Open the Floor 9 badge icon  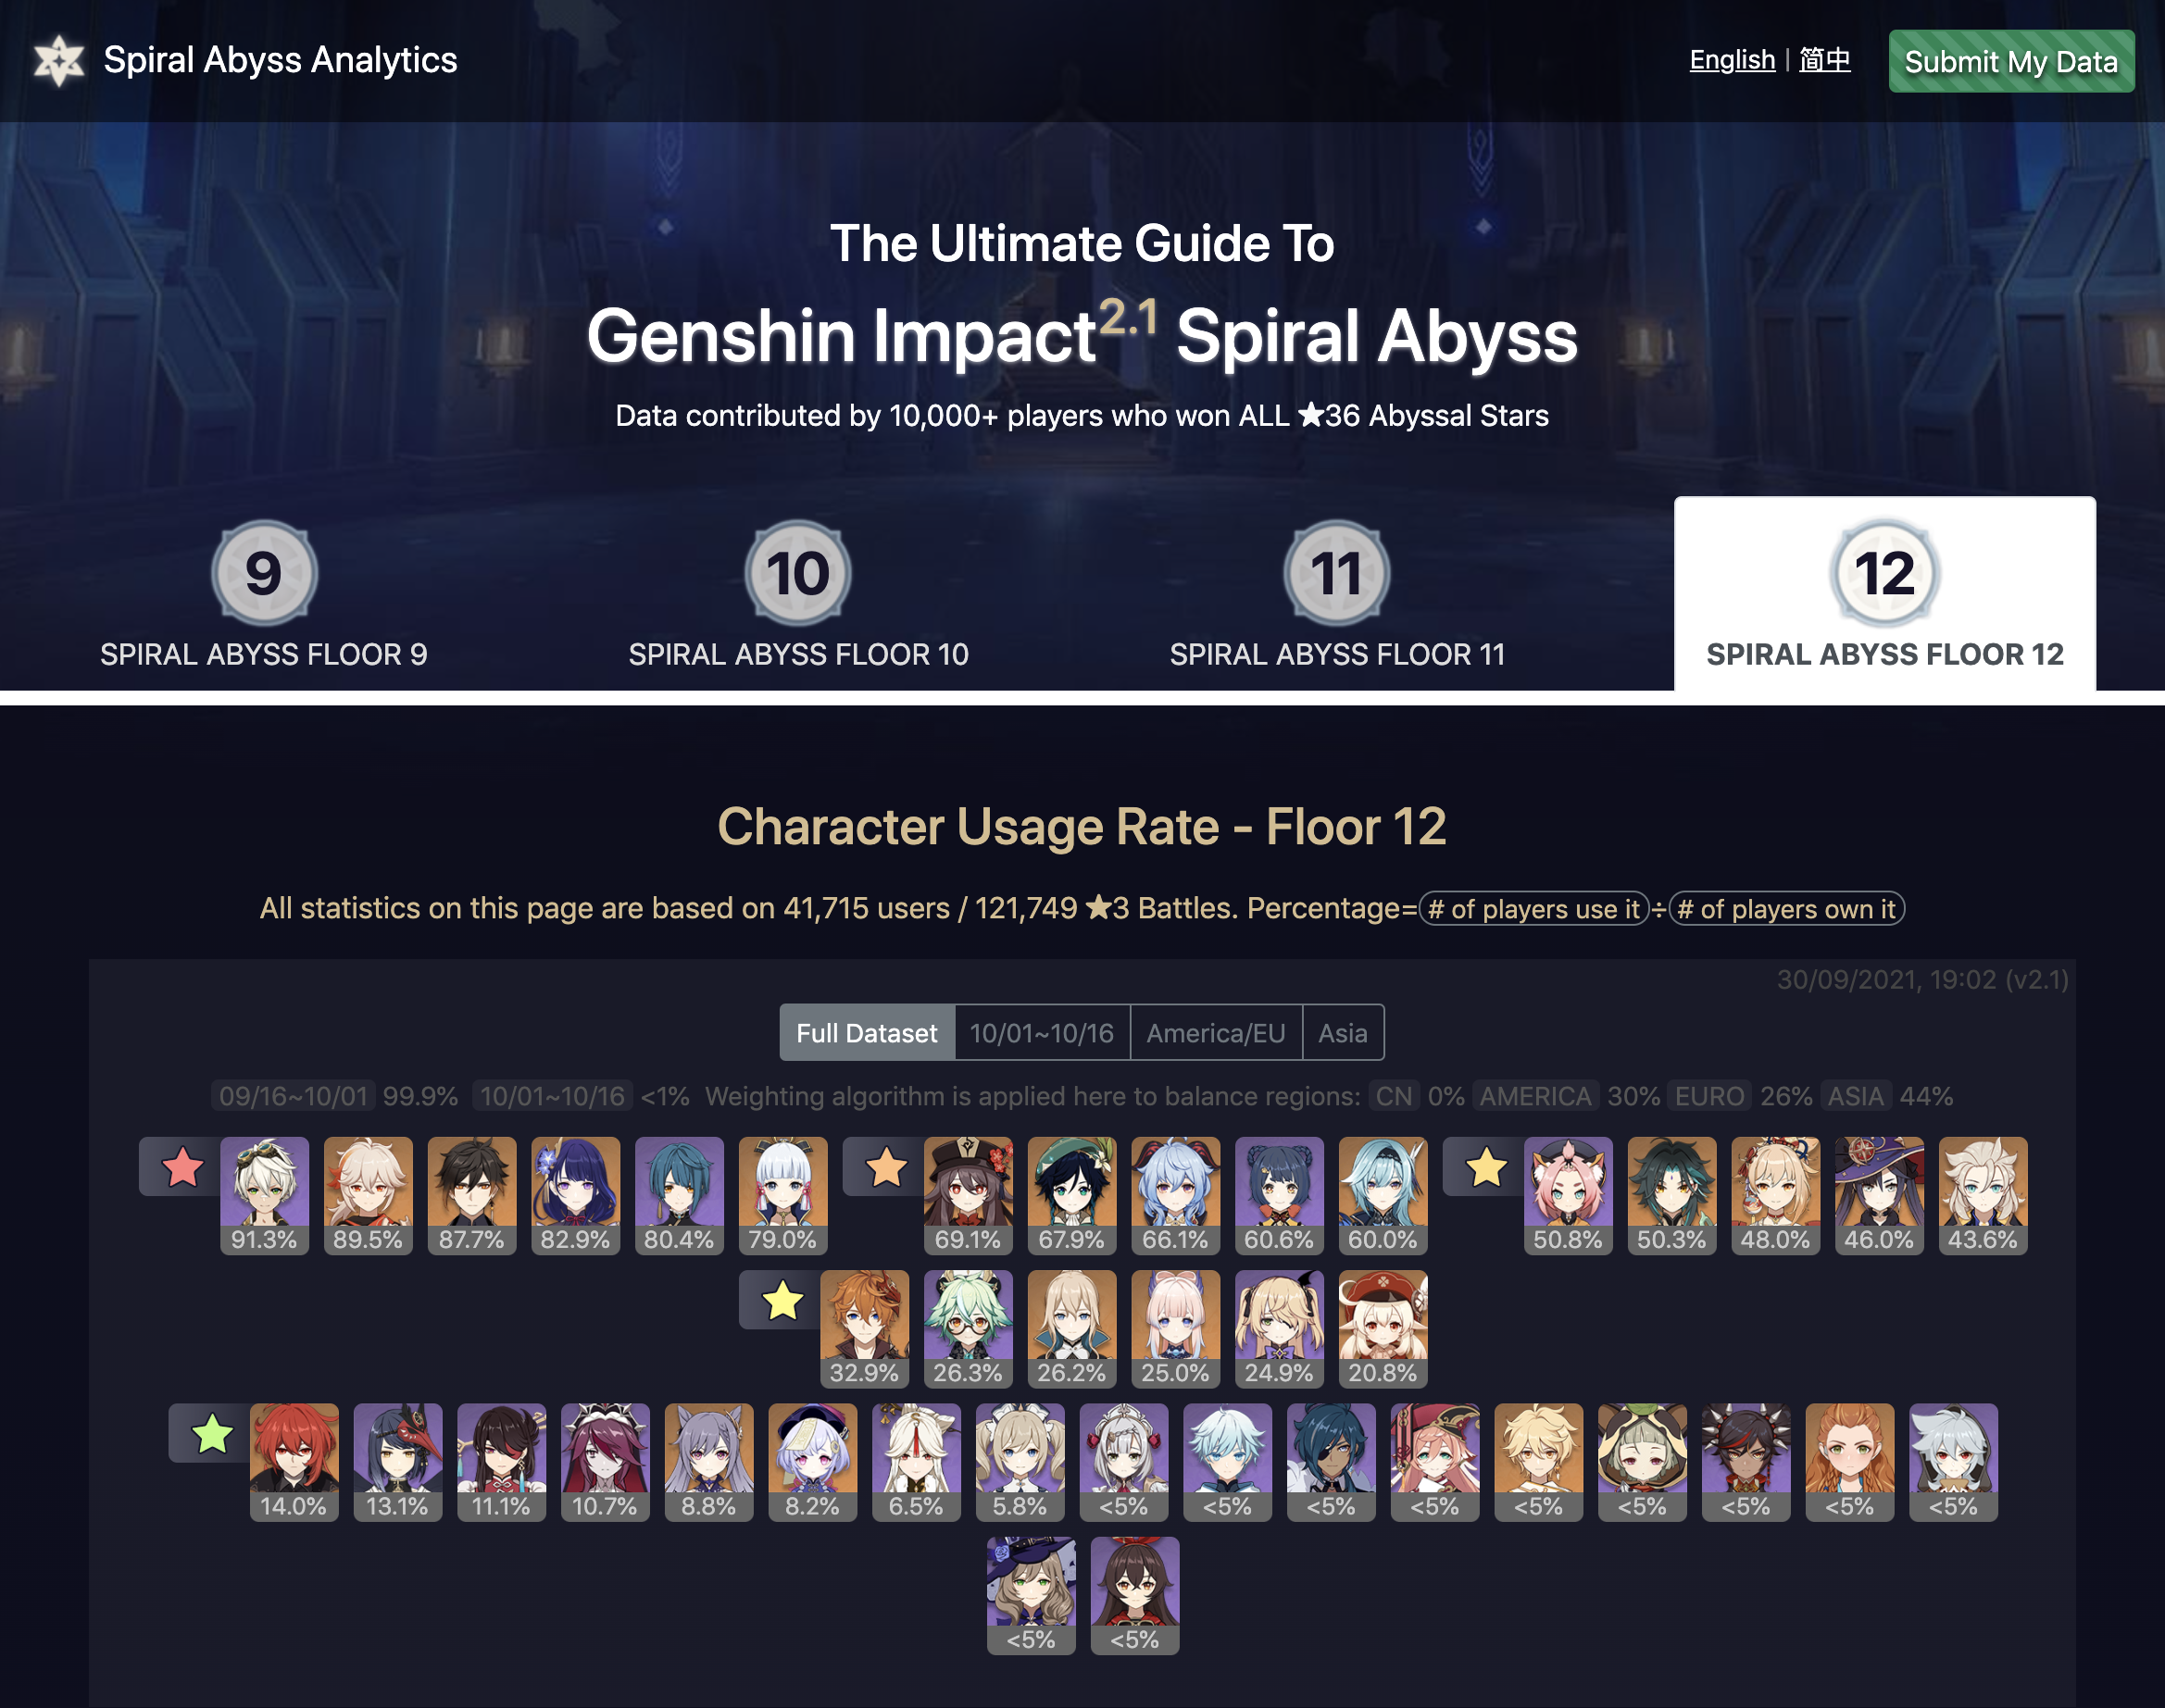click(x=264, y=573)
